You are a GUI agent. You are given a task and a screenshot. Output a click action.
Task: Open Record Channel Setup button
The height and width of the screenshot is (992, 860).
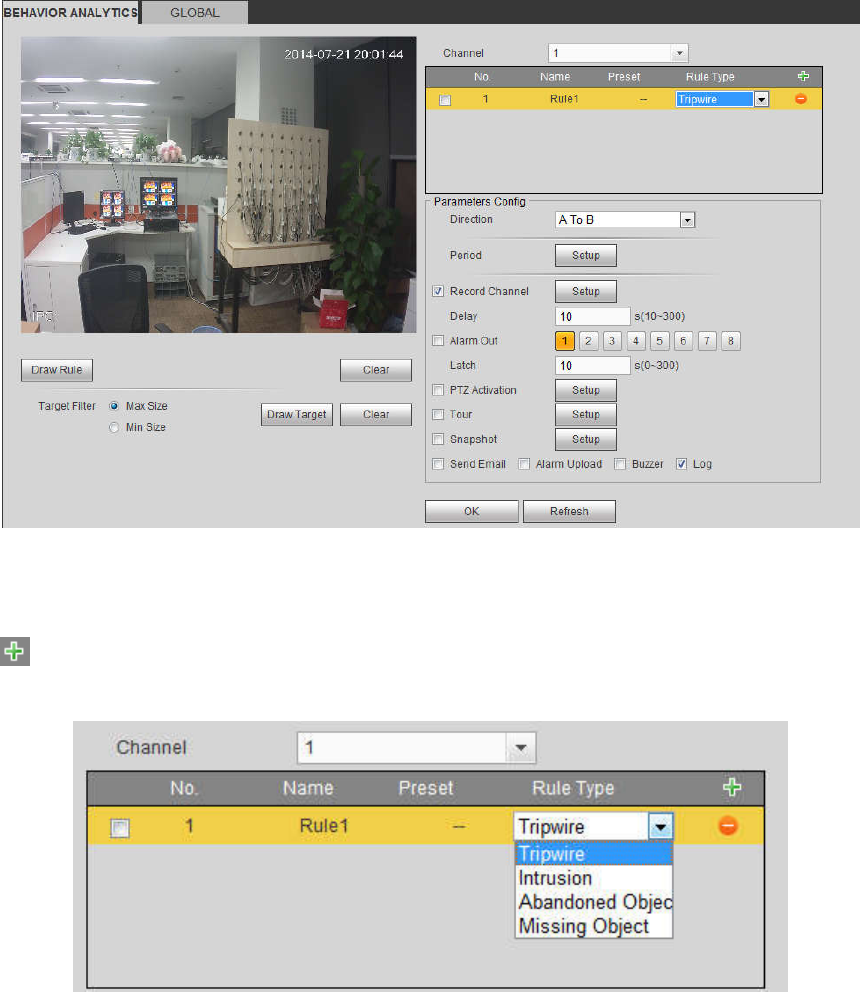pyautogui.click(x=586, y=292)
